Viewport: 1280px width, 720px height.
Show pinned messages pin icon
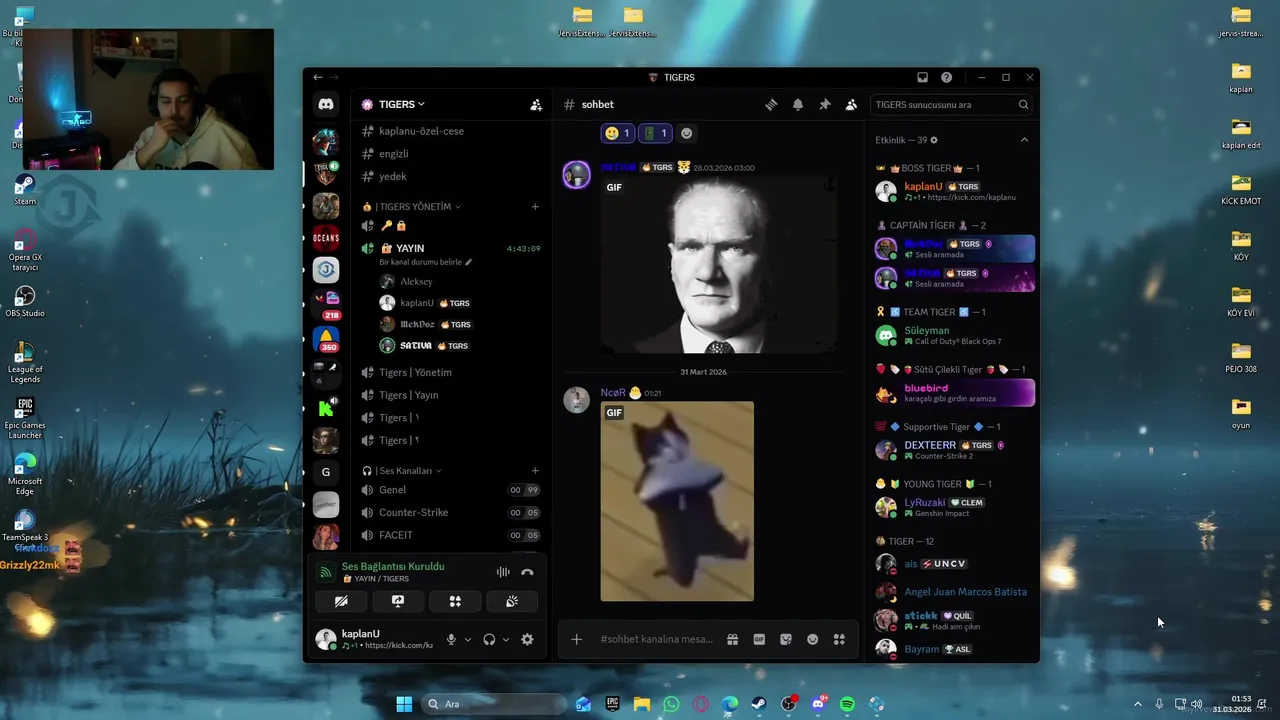[825, 104]
